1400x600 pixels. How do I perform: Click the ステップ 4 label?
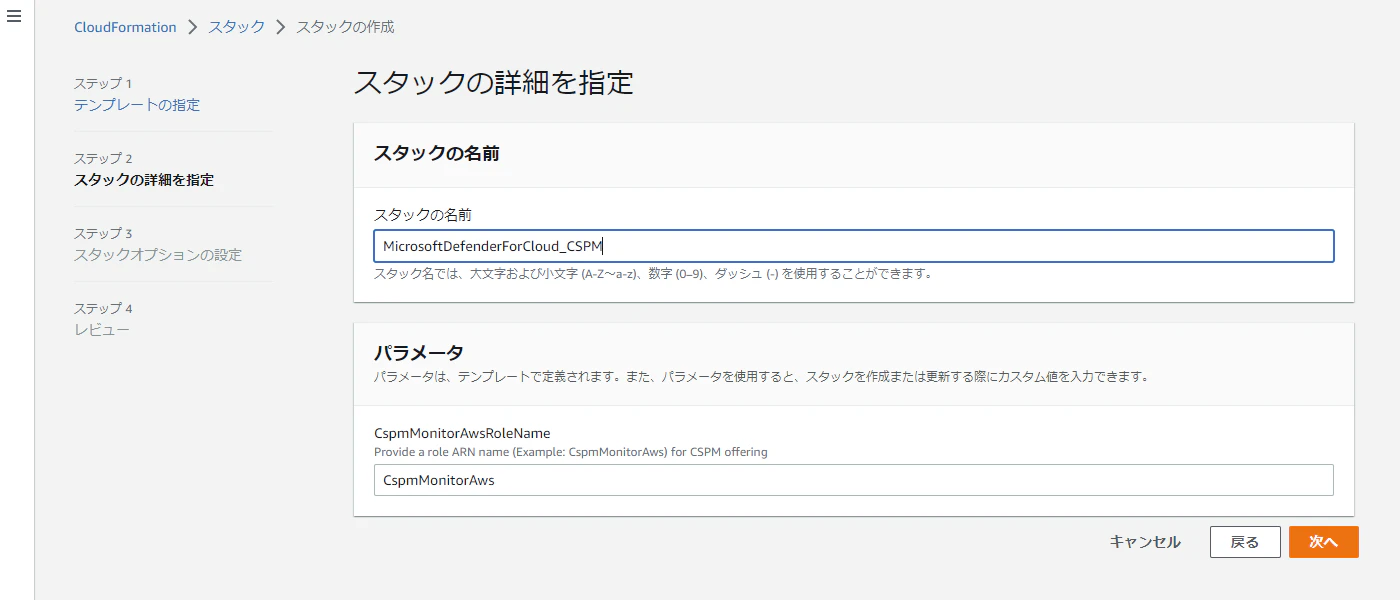pos(103,309)
